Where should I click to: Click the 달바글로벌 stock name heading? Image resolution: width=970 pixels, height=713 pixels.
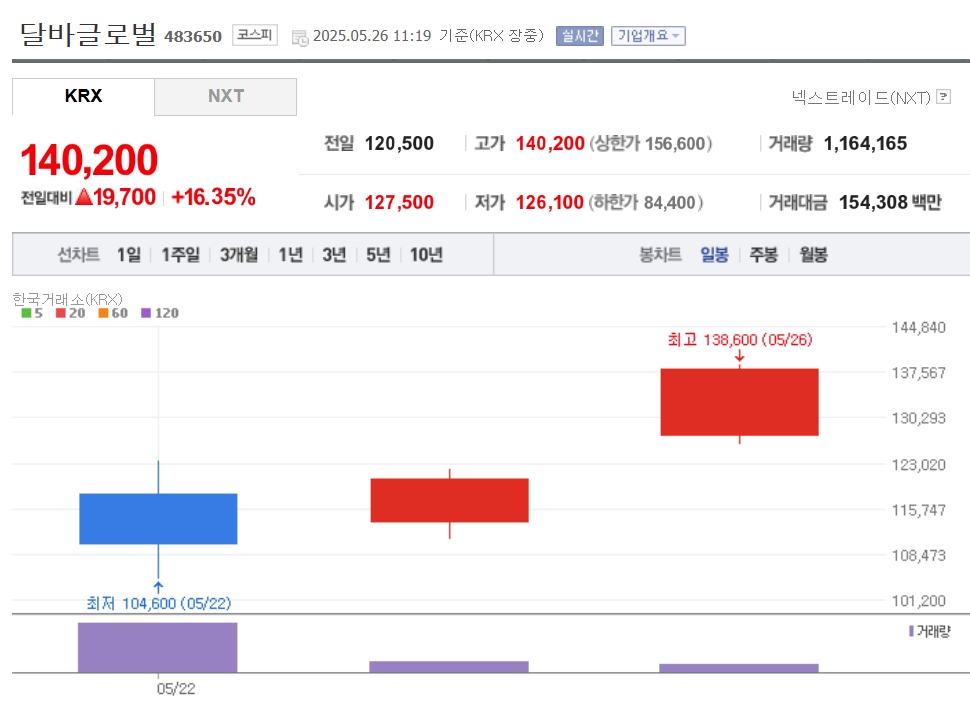[x=87, y=33]
